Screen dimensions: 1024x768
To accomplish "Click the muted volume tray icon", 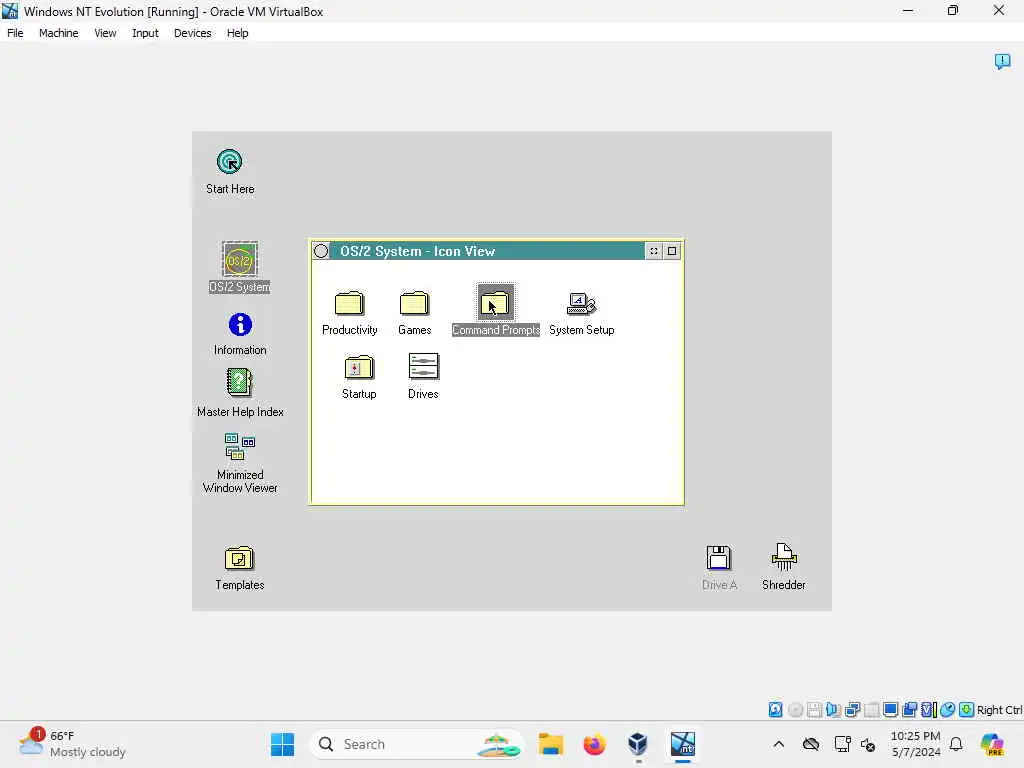I will click(868, 744).
